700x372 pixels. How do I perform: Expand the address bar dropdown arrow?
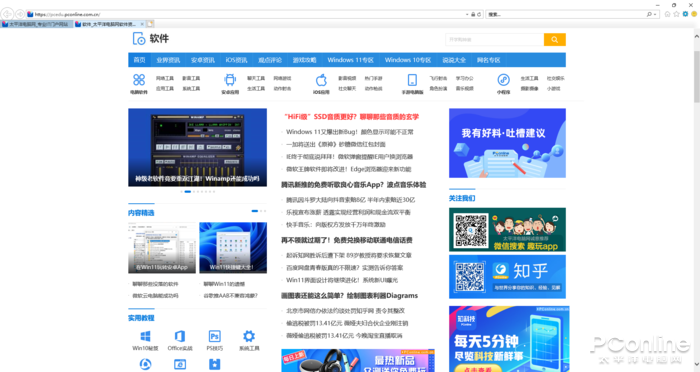467,14
